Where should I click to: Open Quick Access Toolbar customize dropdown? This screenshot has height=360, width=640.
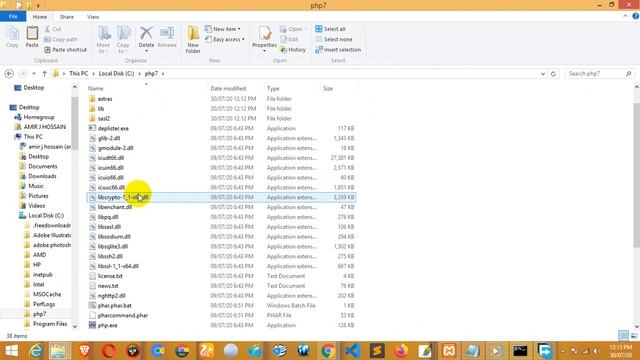click(38, 6)
